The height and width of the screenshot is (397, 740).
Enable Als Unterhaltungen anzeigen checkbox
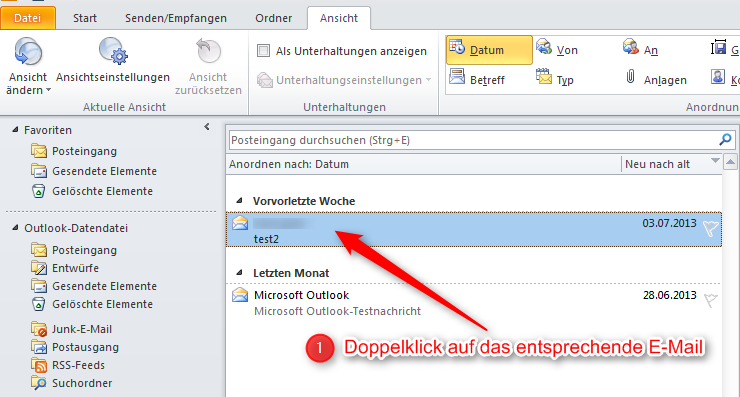(x=263, y=51)
